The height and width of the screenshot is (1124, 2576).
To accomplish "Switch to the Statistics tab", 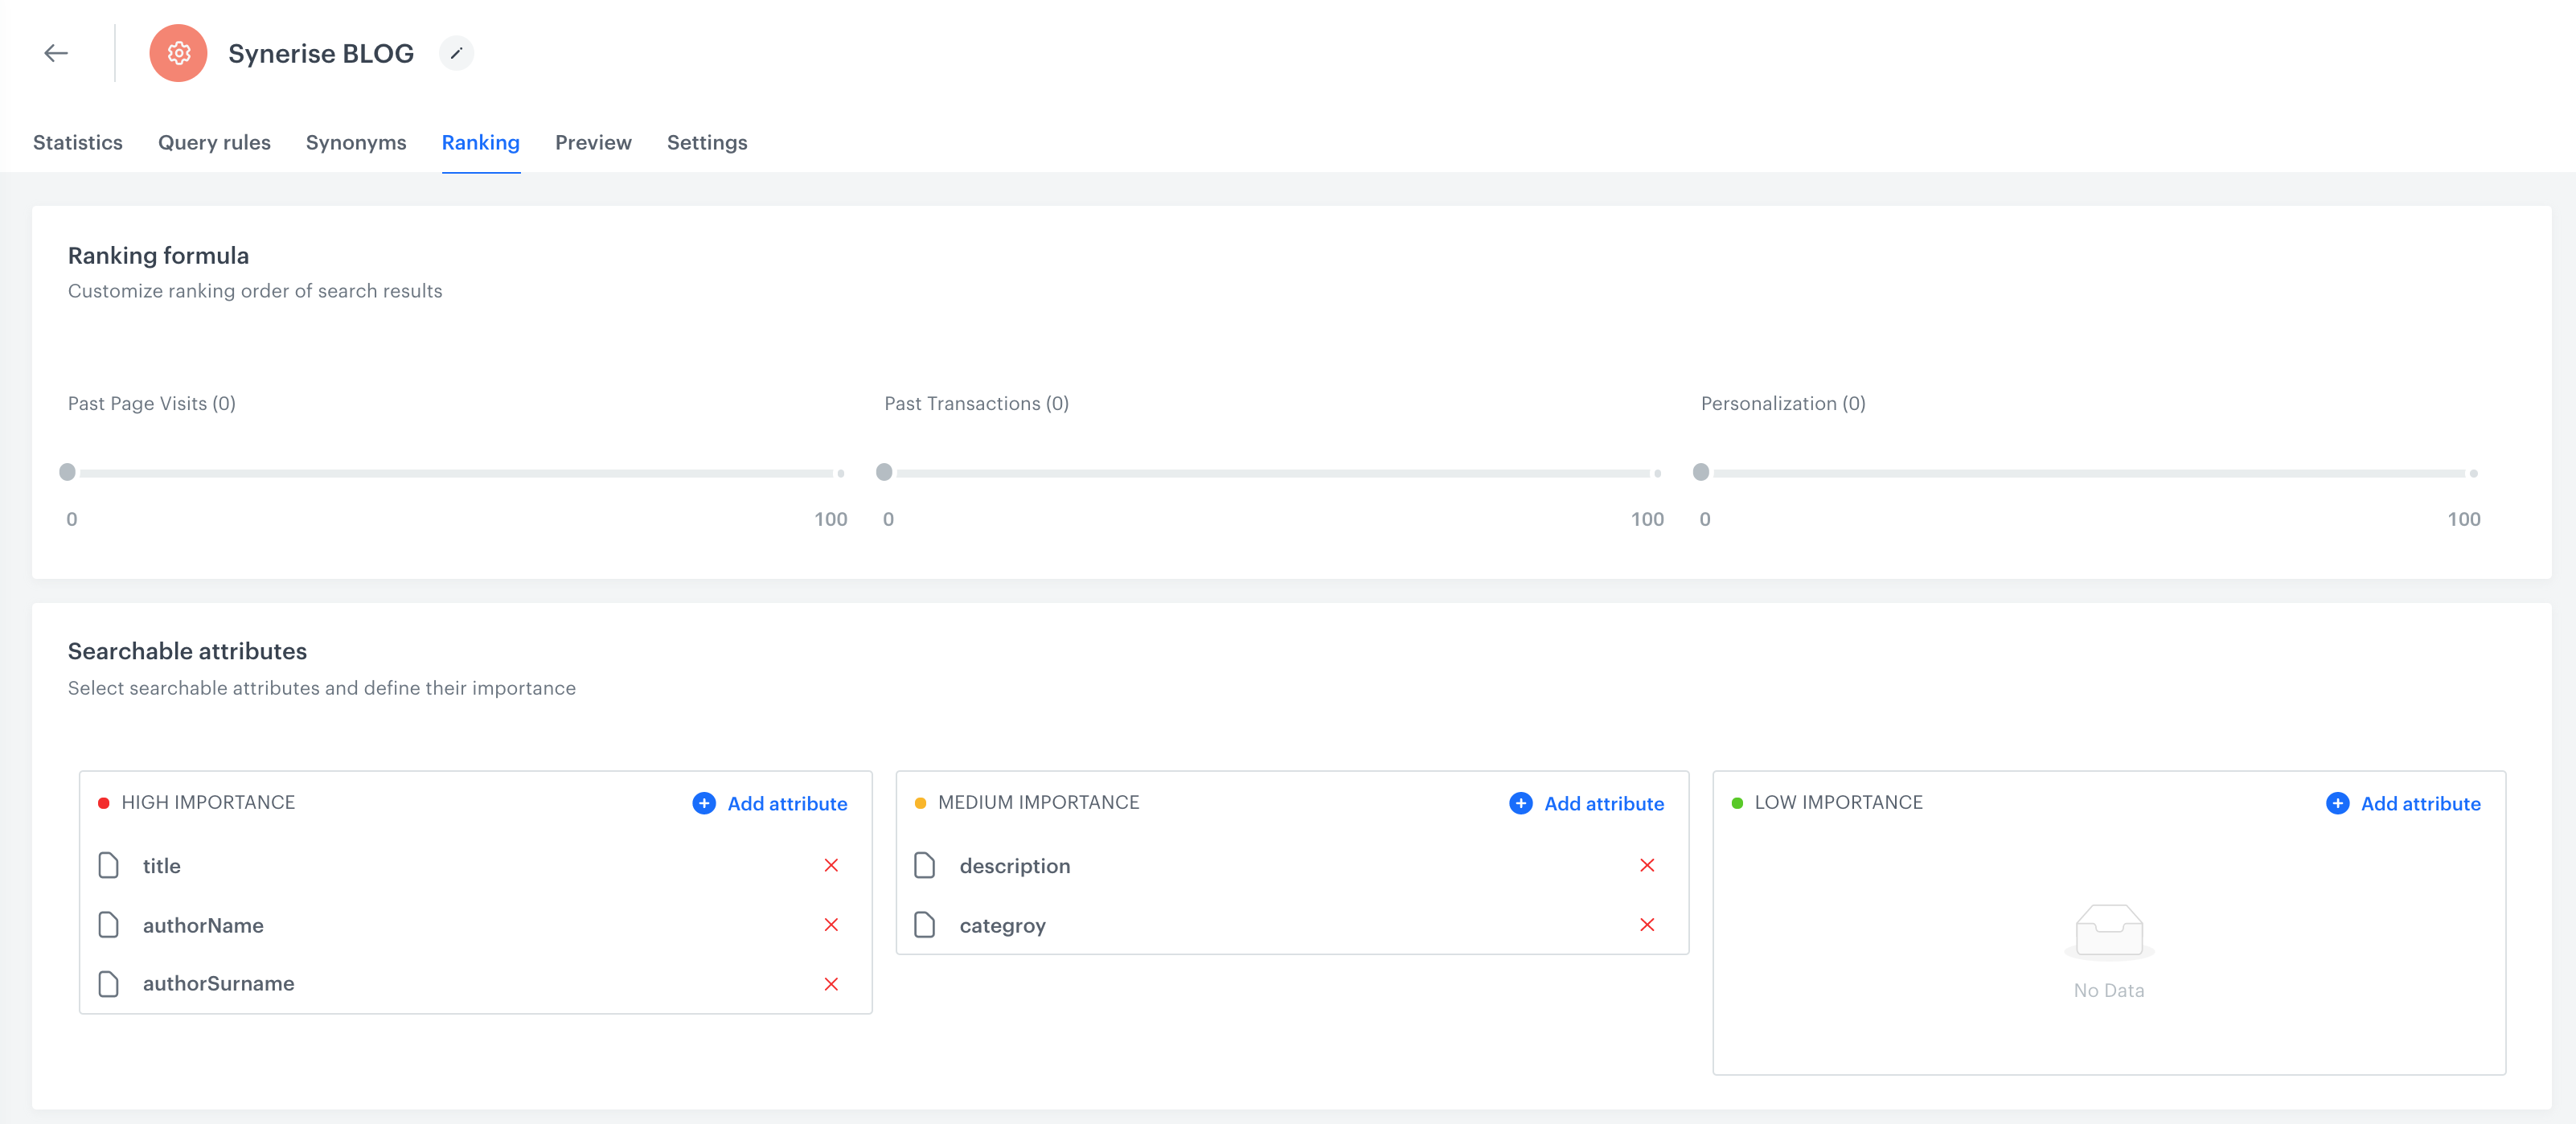I will point(77,142).
